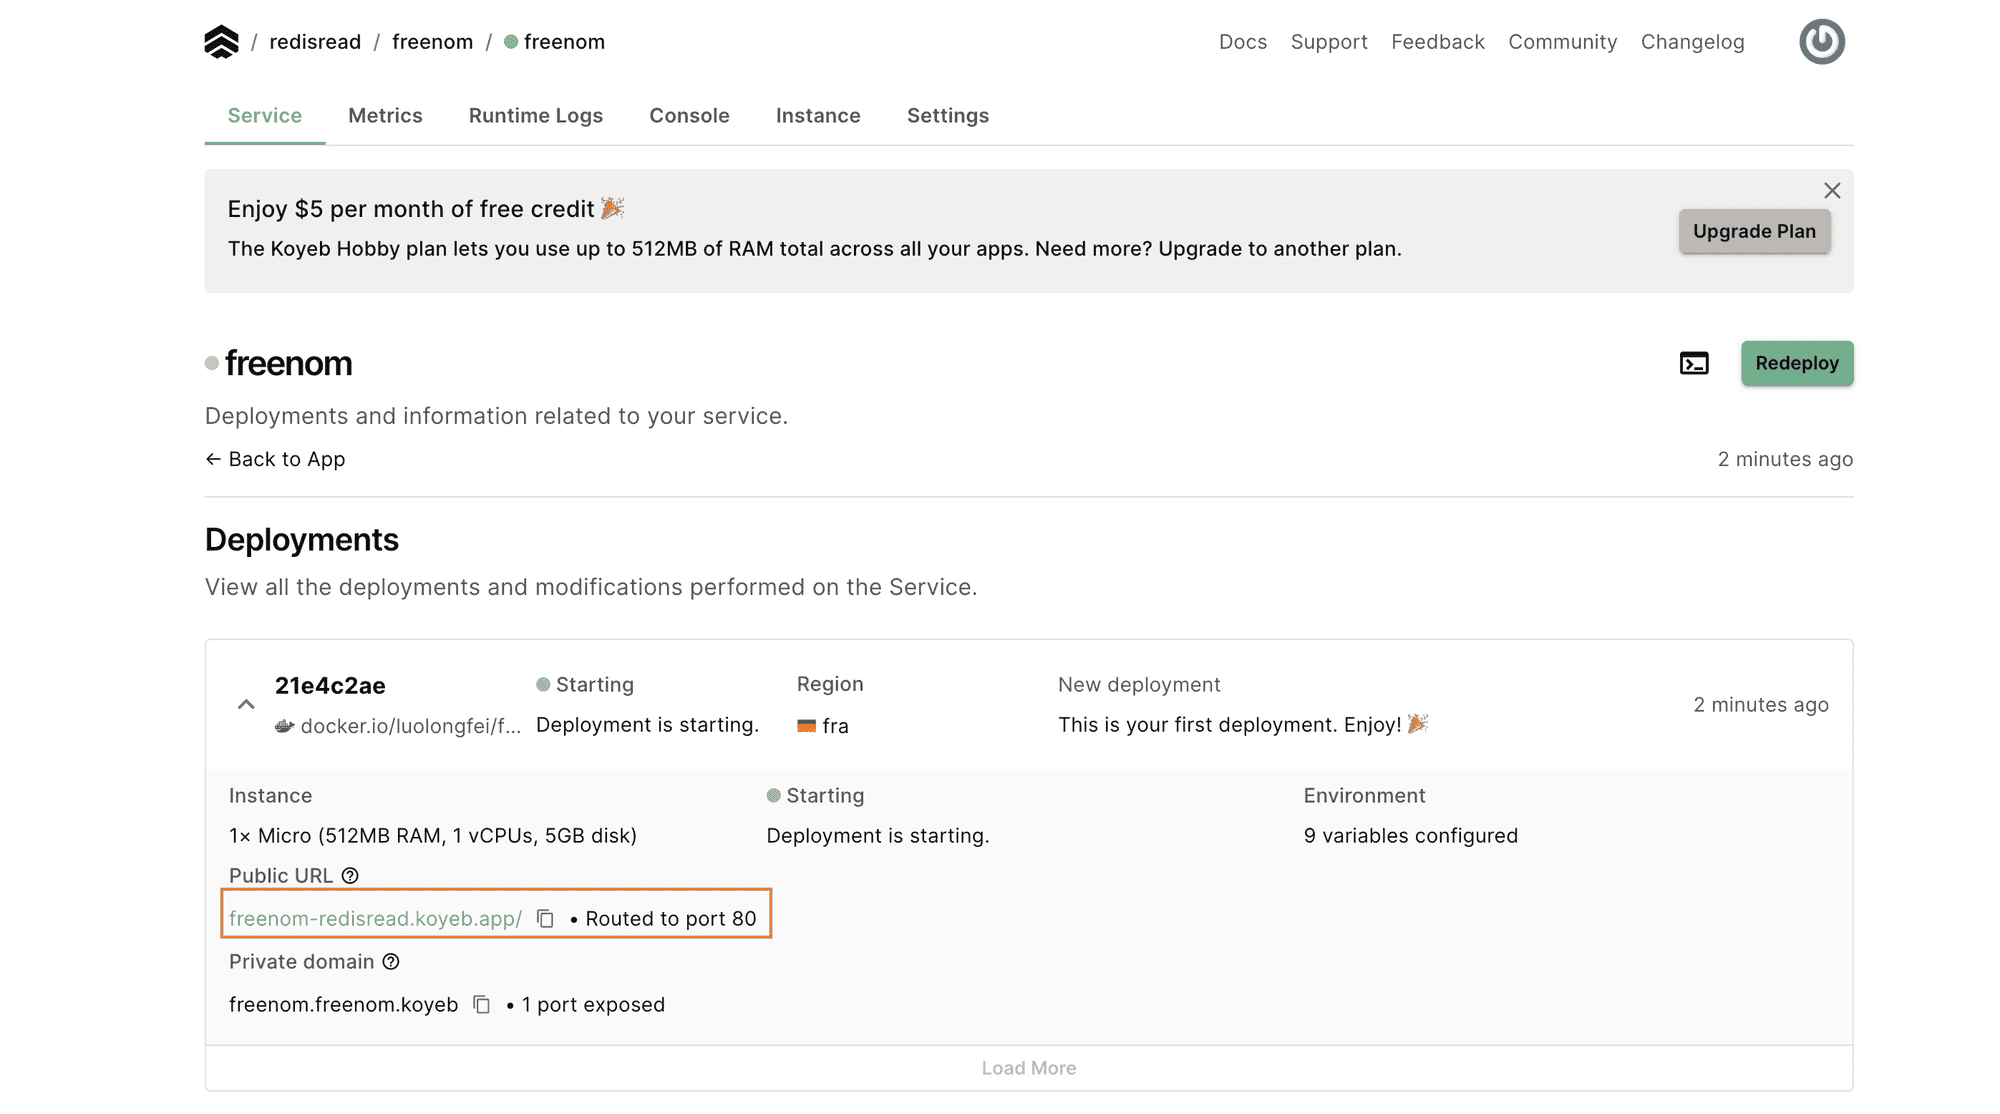The height and width of the screenshot is (1114, 2000).
Task: Open the Community link
Action: coord(1563,42)
